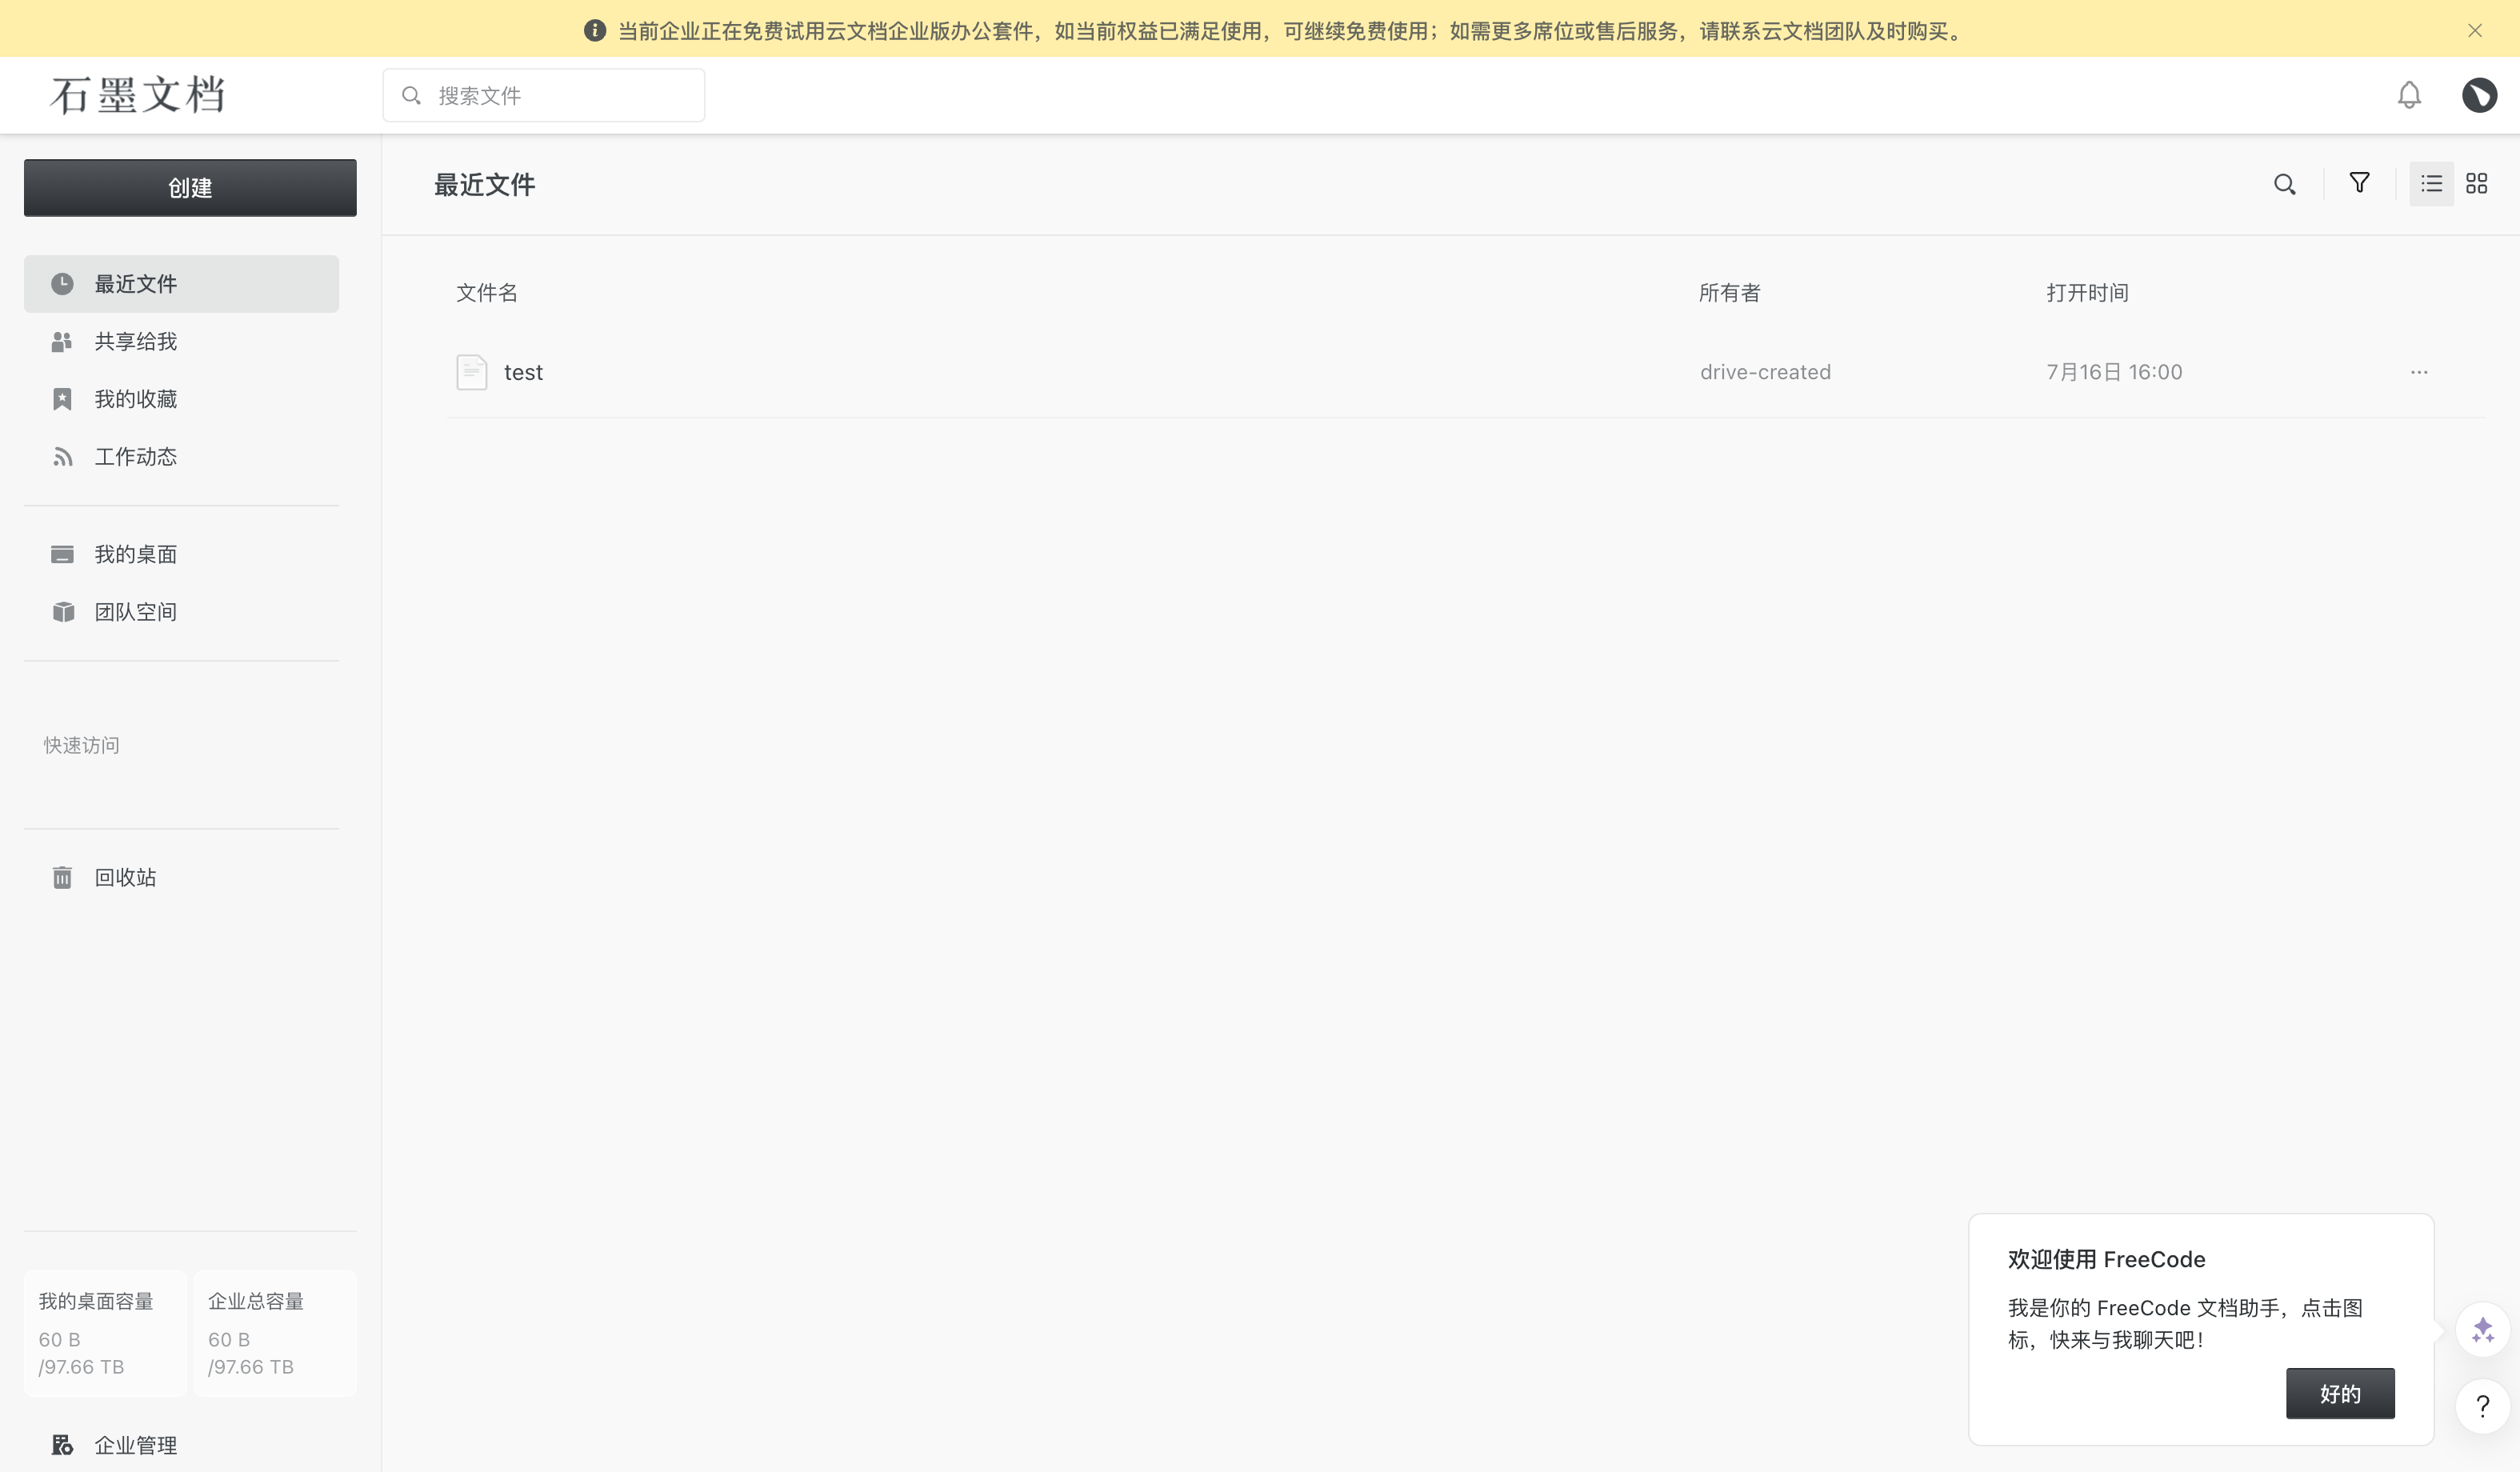Open the notifications bell
This screenshot has height=1472, width=2520.
pyautogui.click(x=2409, y=95)
